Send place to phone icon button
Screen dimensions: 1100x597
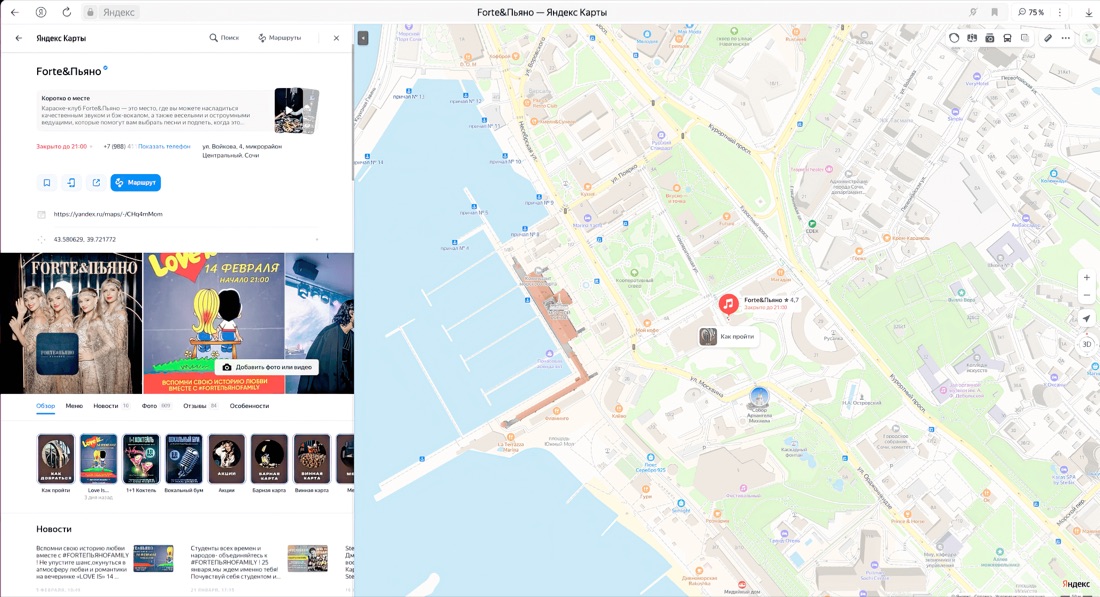[x=72, y=182]
